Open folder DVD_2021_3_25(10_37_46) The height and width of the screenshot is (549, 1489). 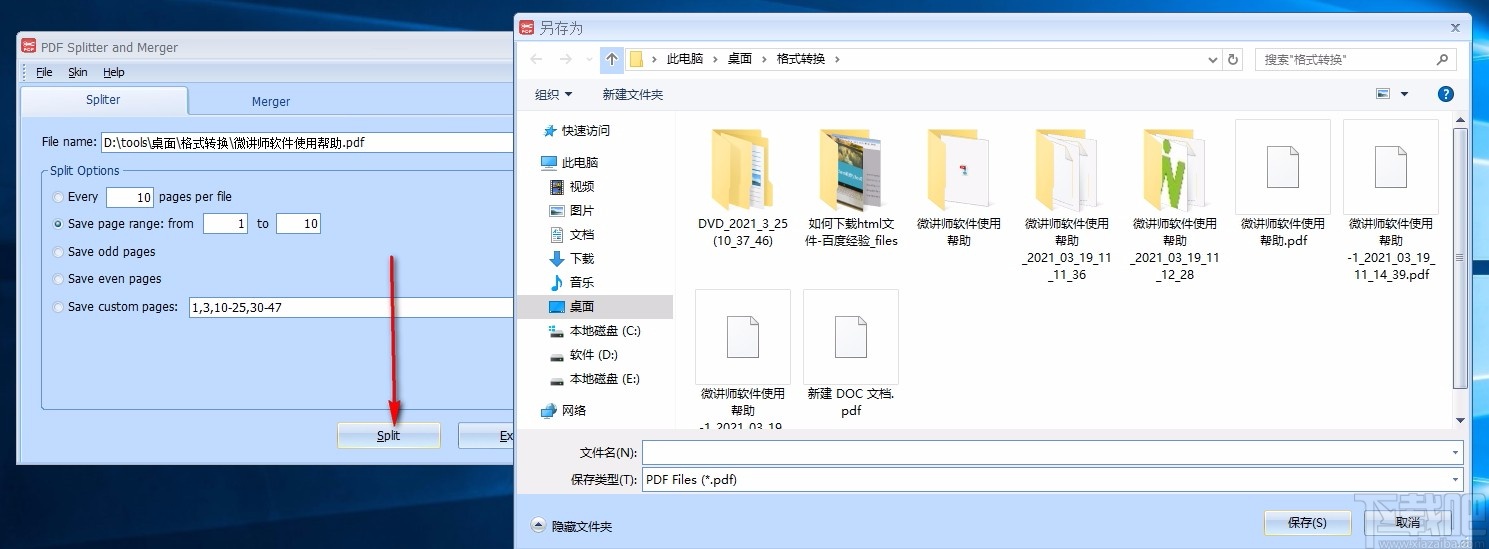pyautogui.click(x=743, y=187)
